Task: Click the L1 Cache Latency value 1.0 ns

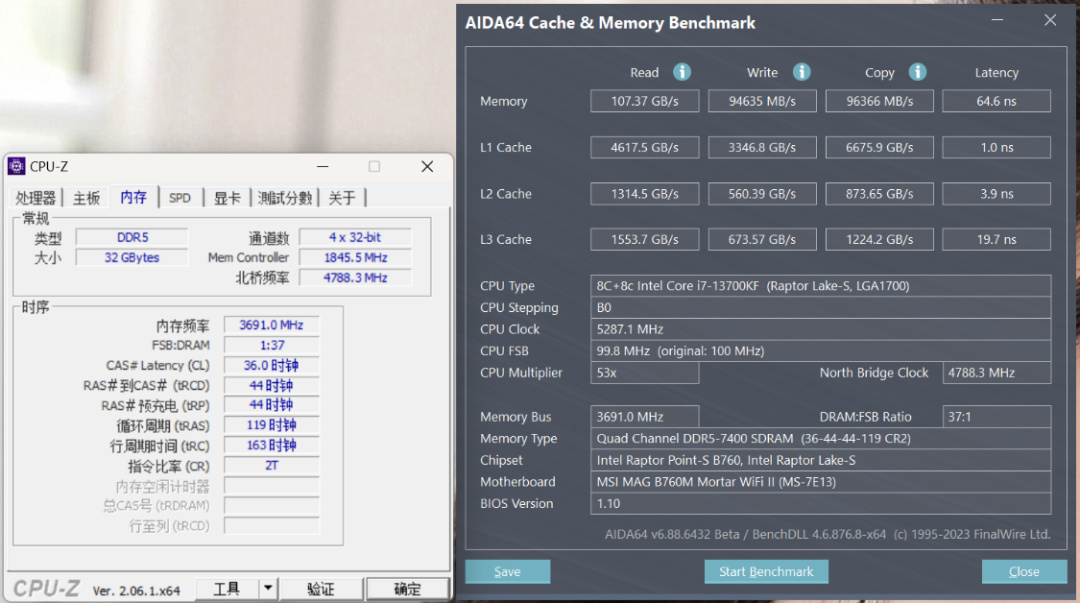Action: pyautogui.click(x=997, y=147)
